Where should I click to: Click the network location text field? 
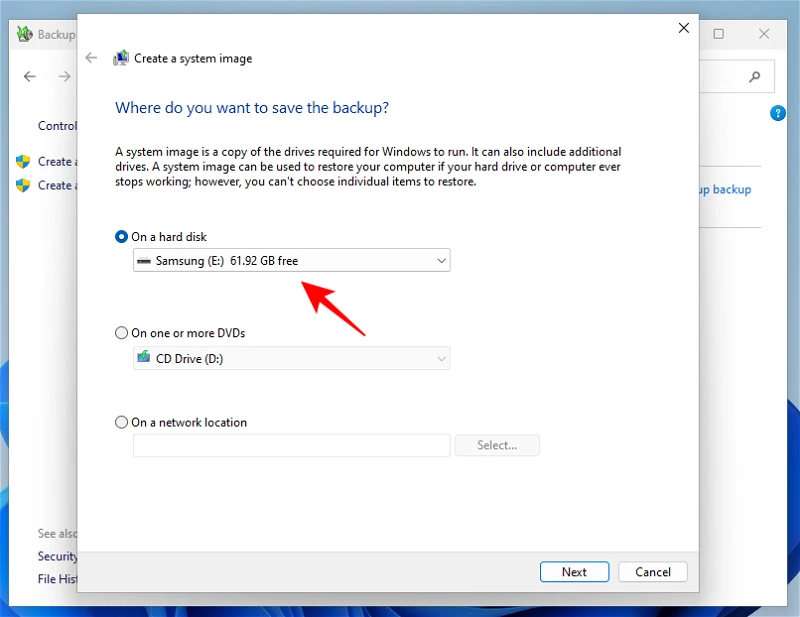[291, 445]
